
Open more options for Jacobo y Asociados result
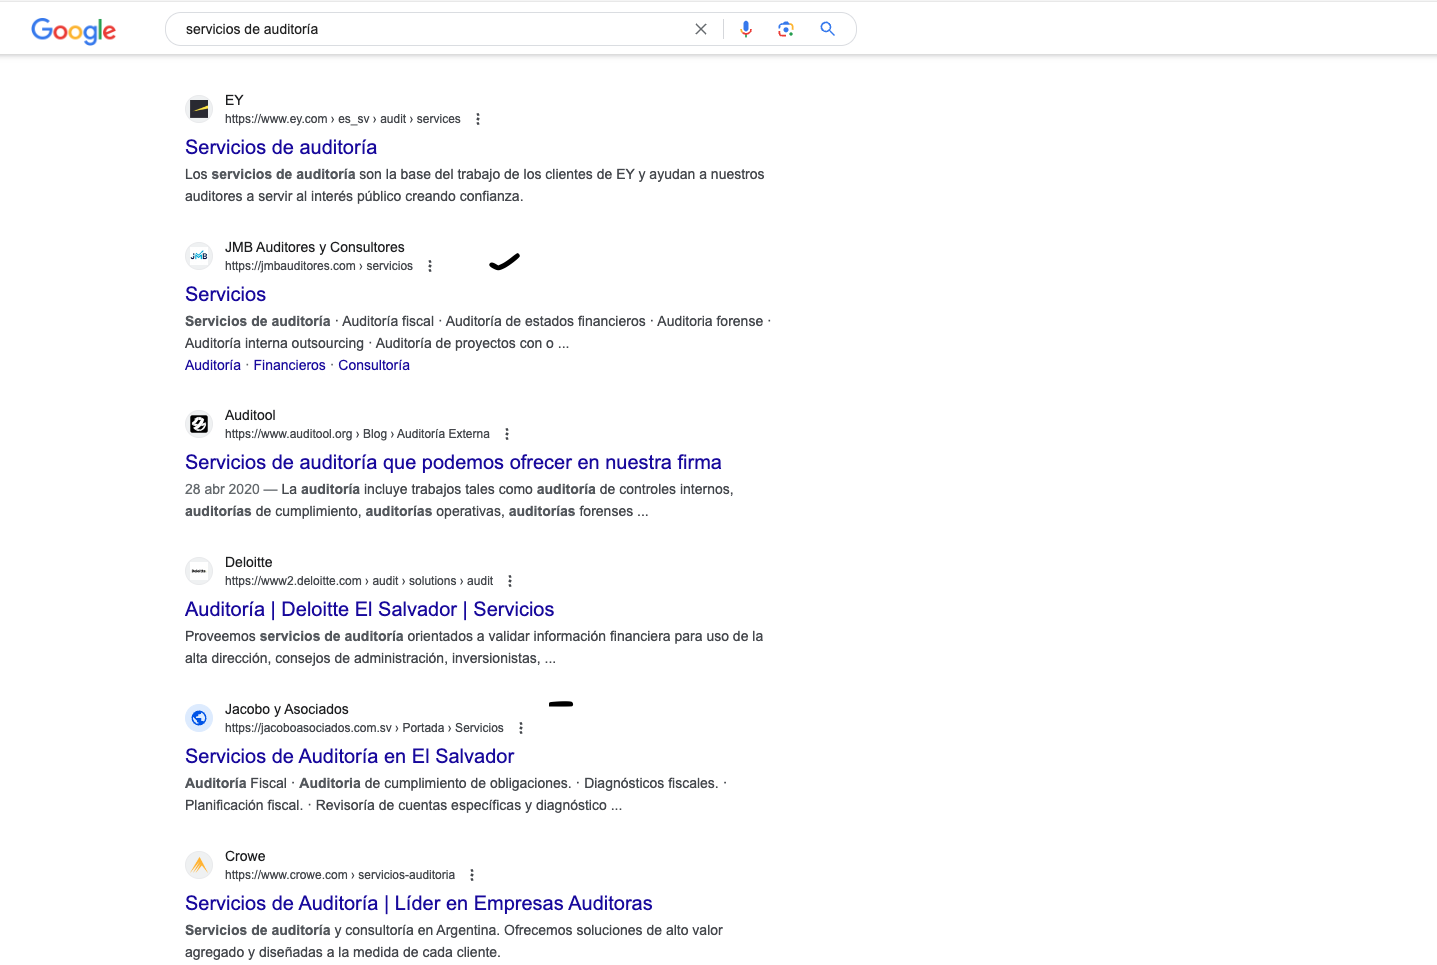tap(521, 728)
